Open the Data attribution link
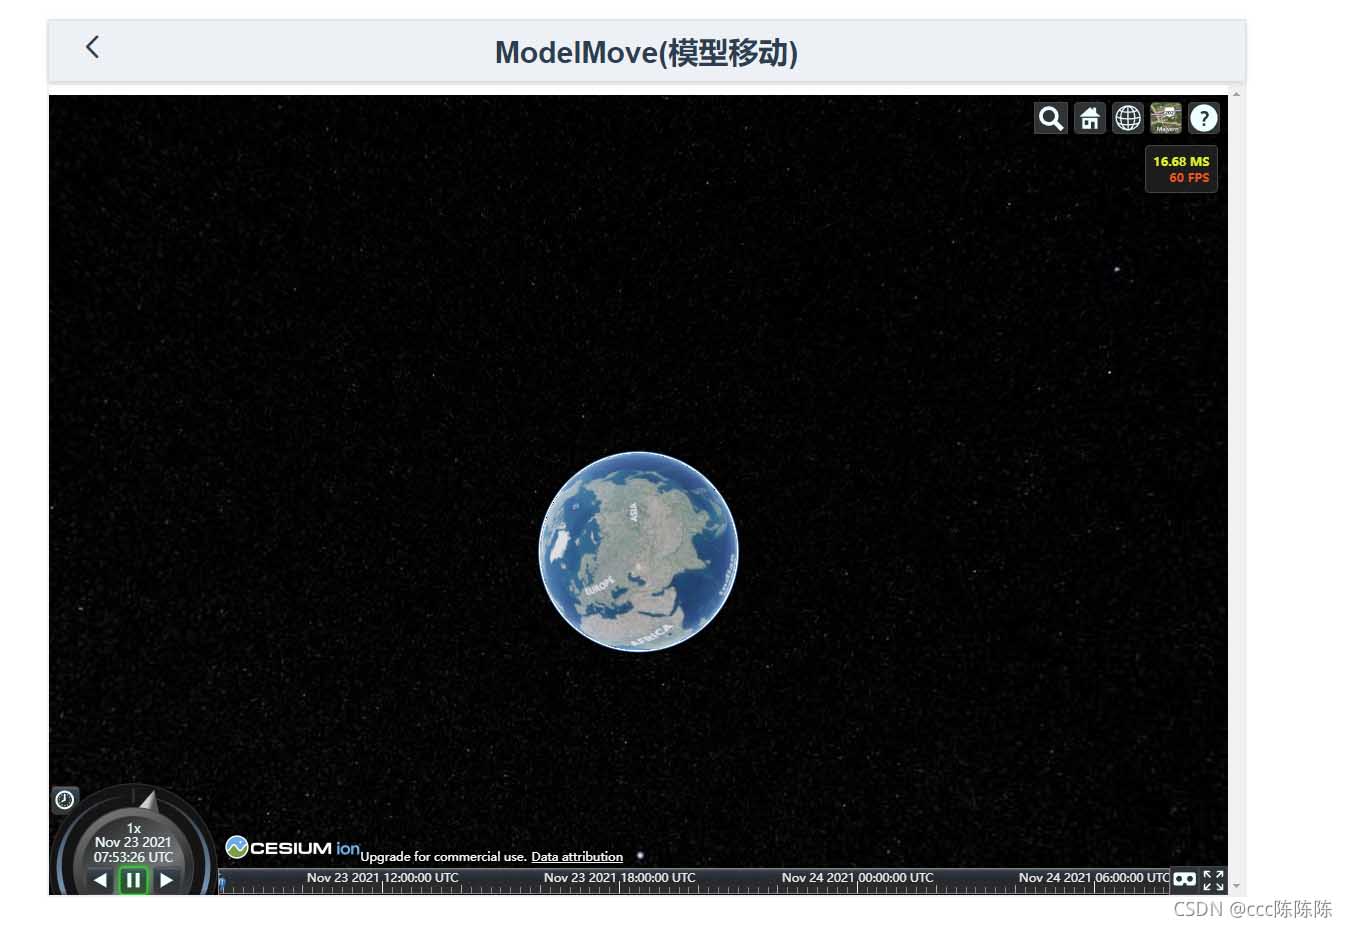This screenshot has width=1347, height=927. click(577, 857)
